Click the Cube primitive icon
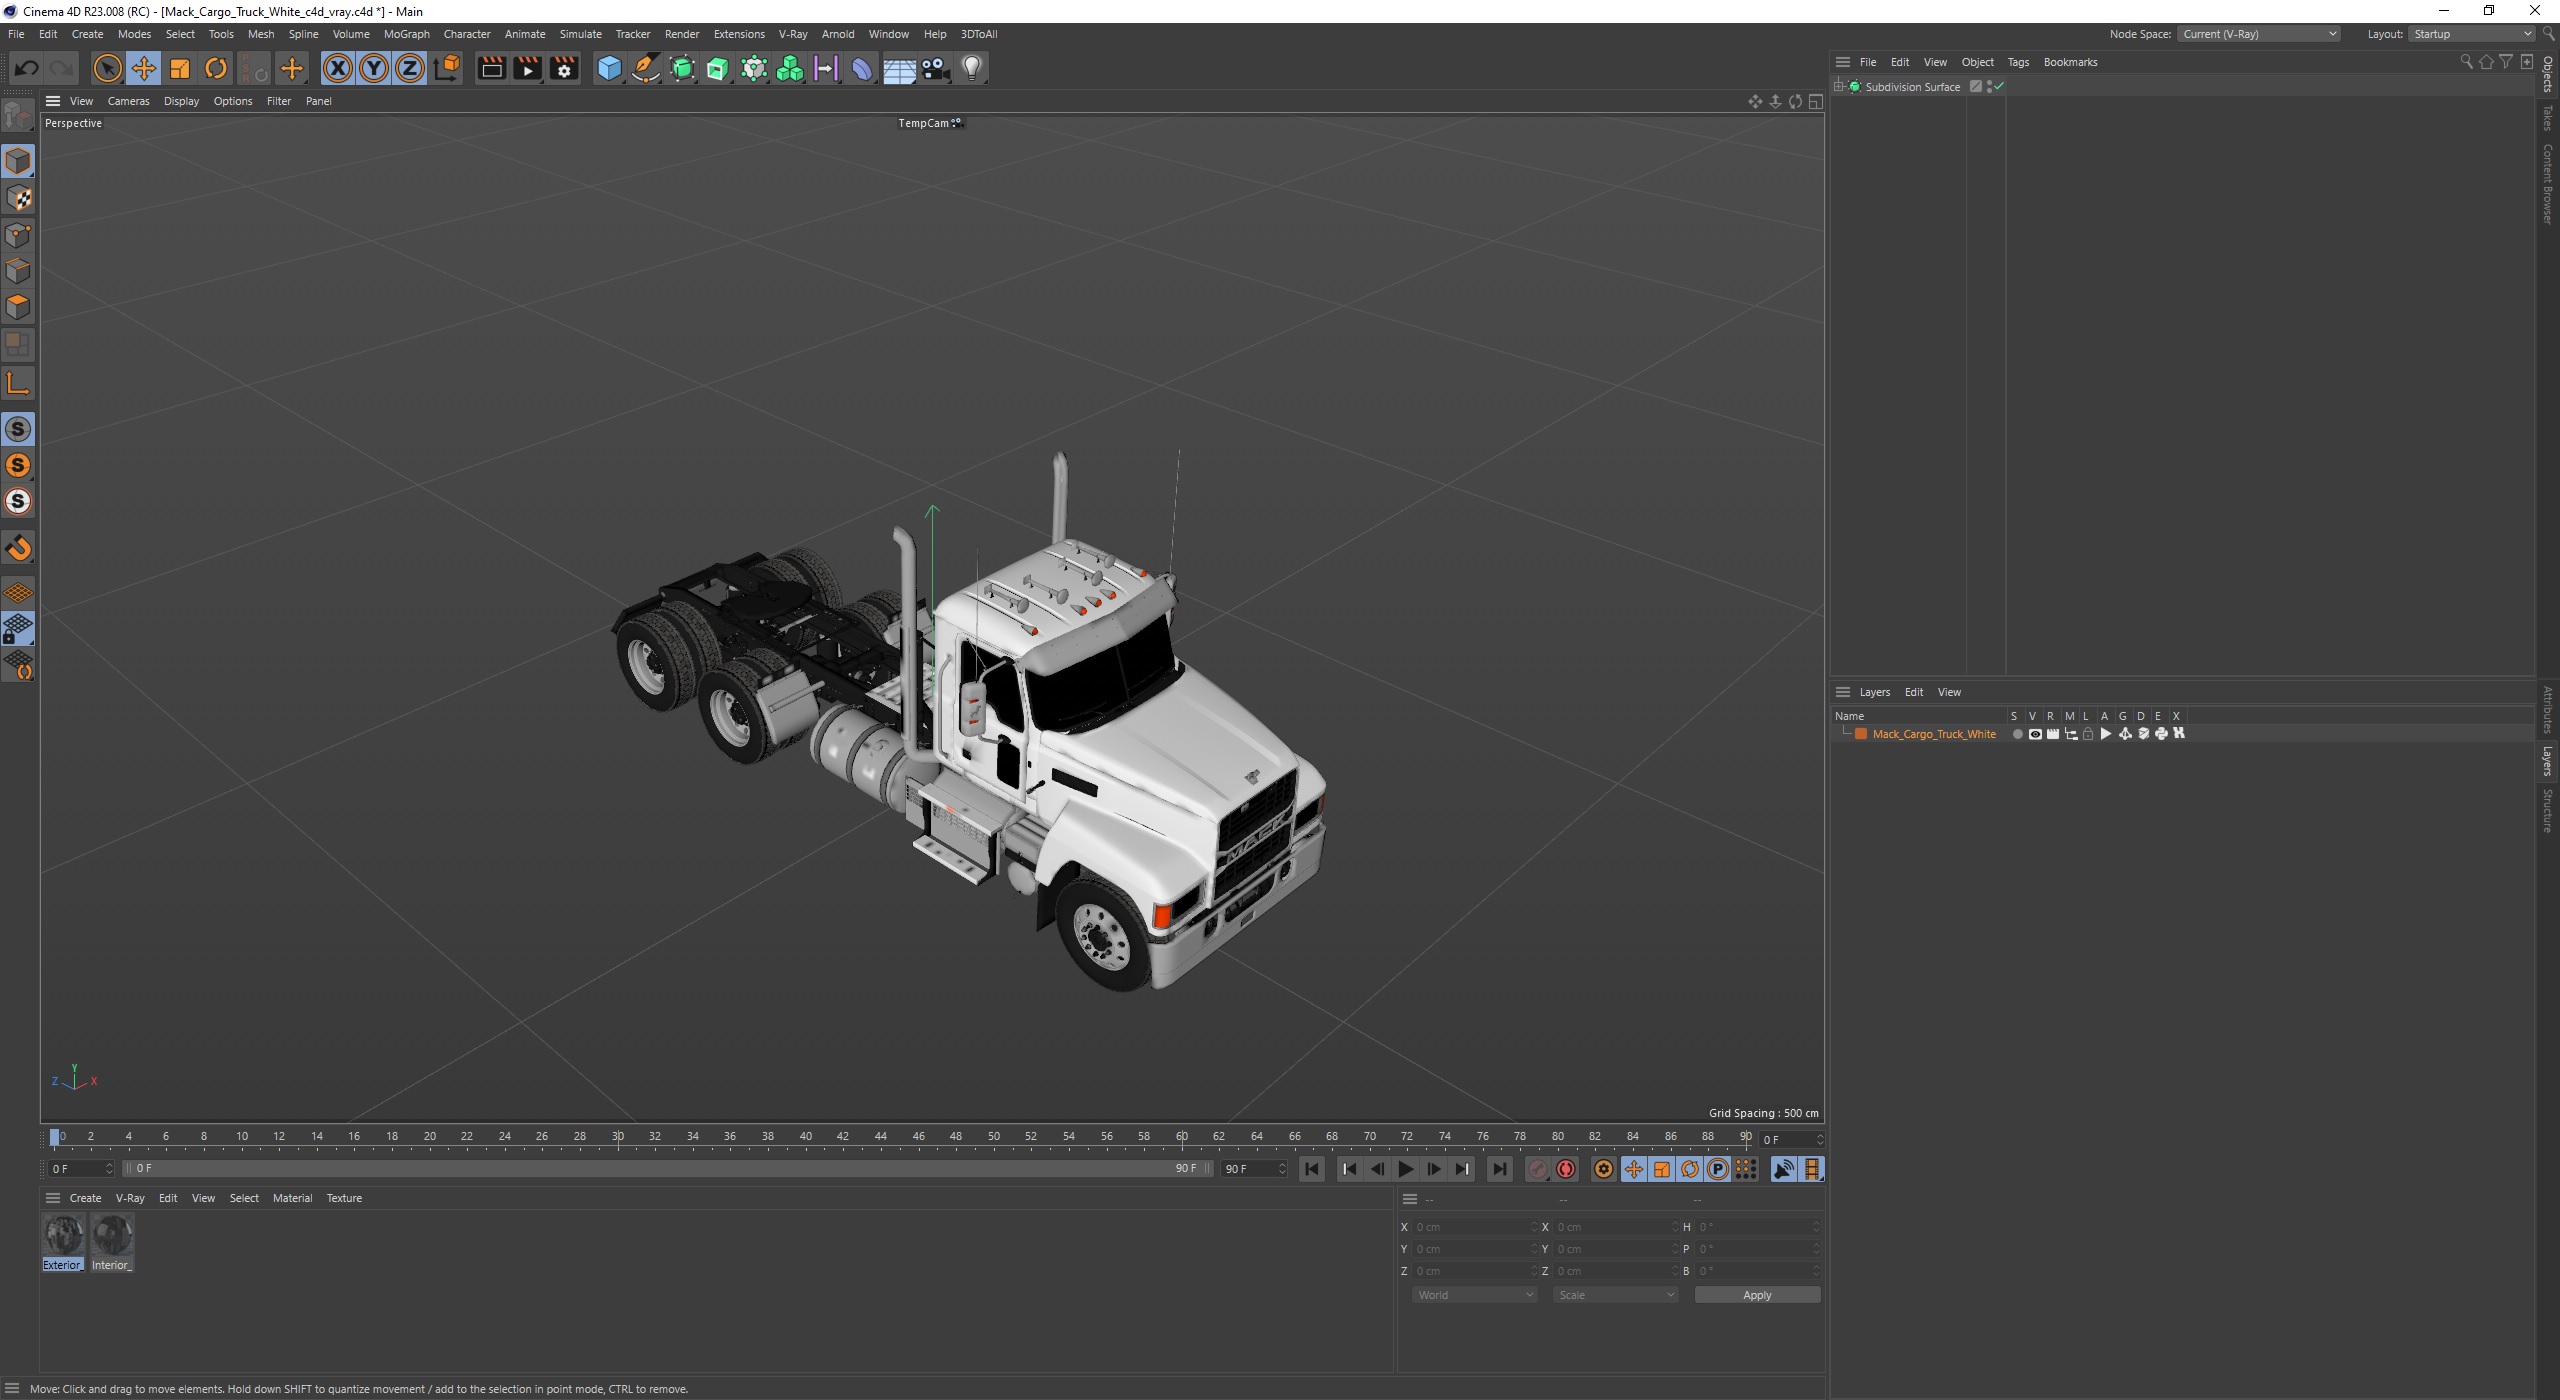Image resolution: width=2560 pixels, height=1400 pixels. [x=609, y=68]
